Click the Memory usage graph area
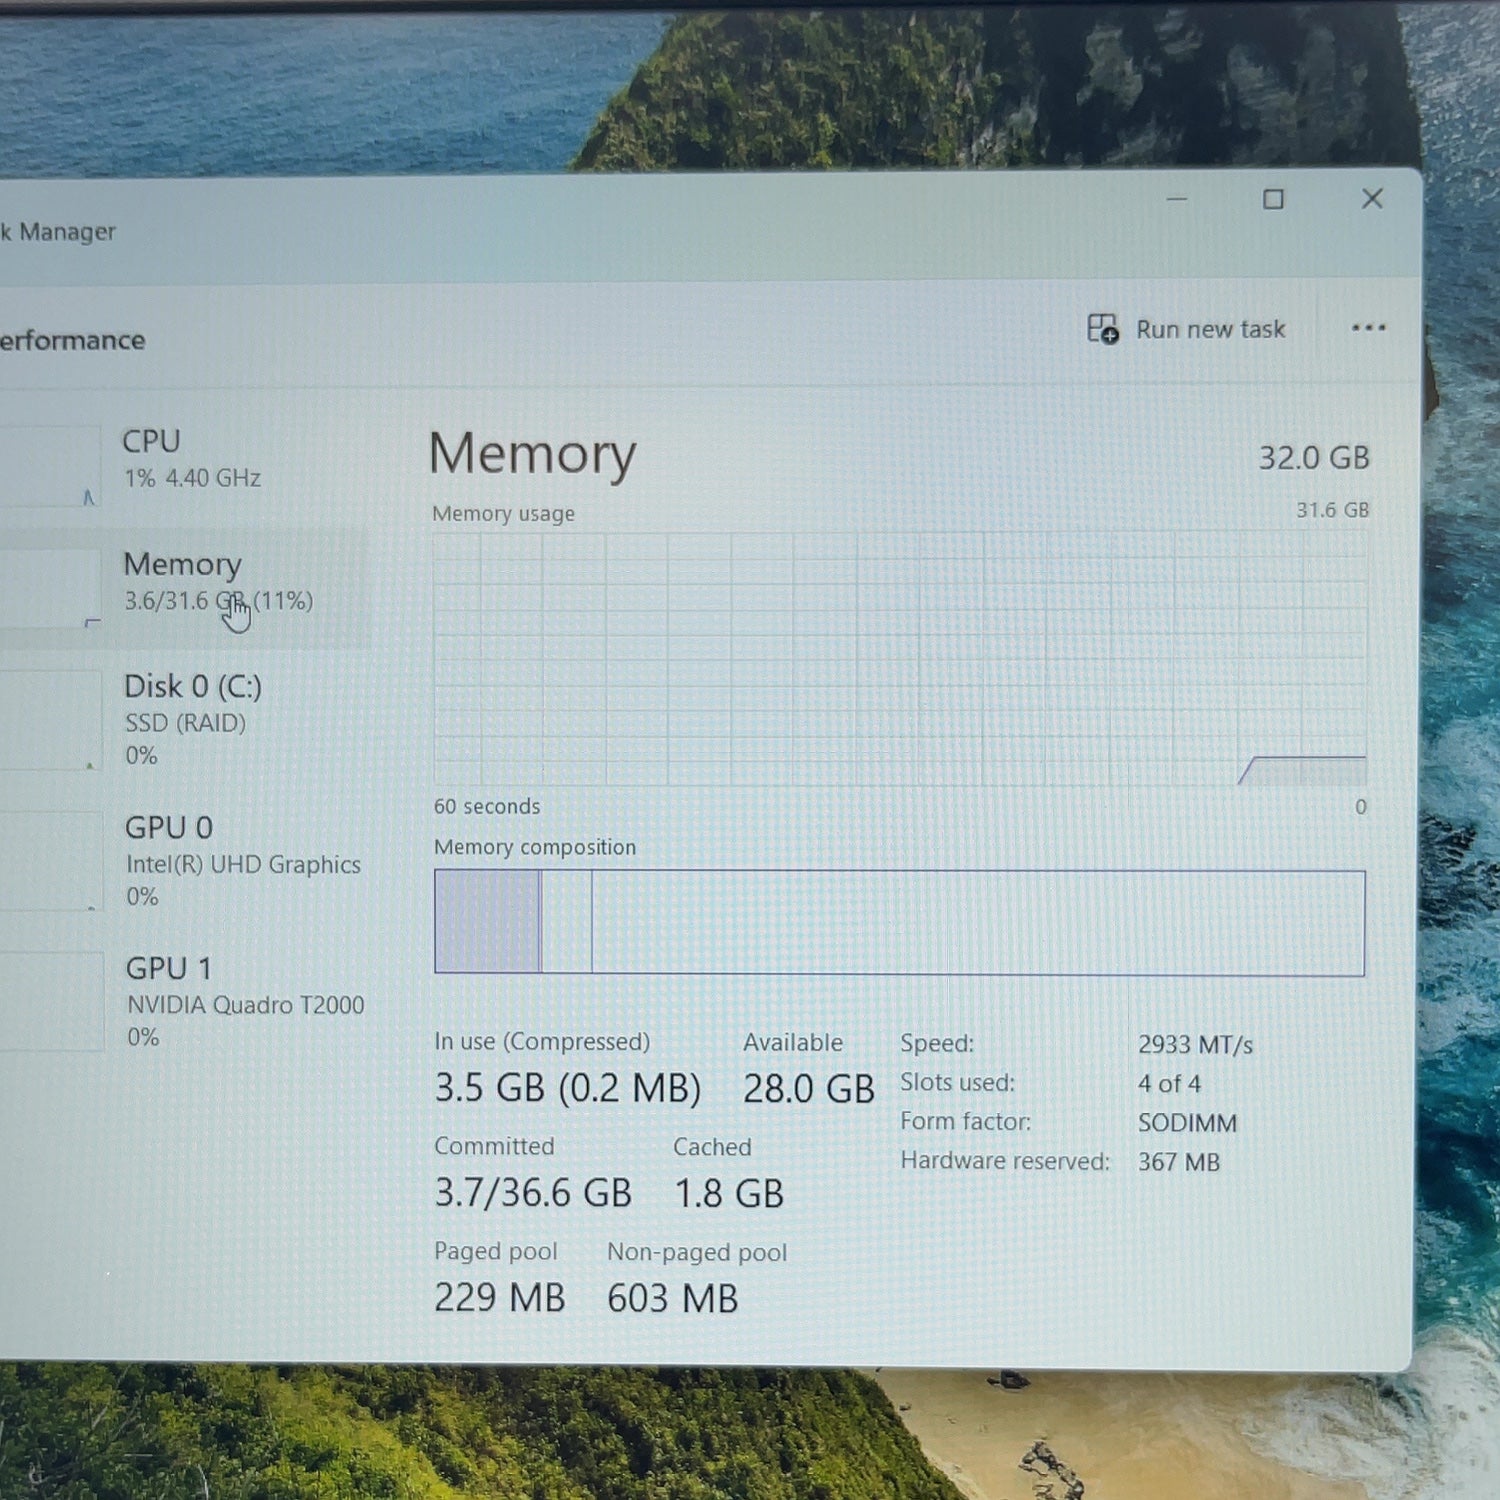The width and height of the screenshot is (1500, 1500). (900, 659)
